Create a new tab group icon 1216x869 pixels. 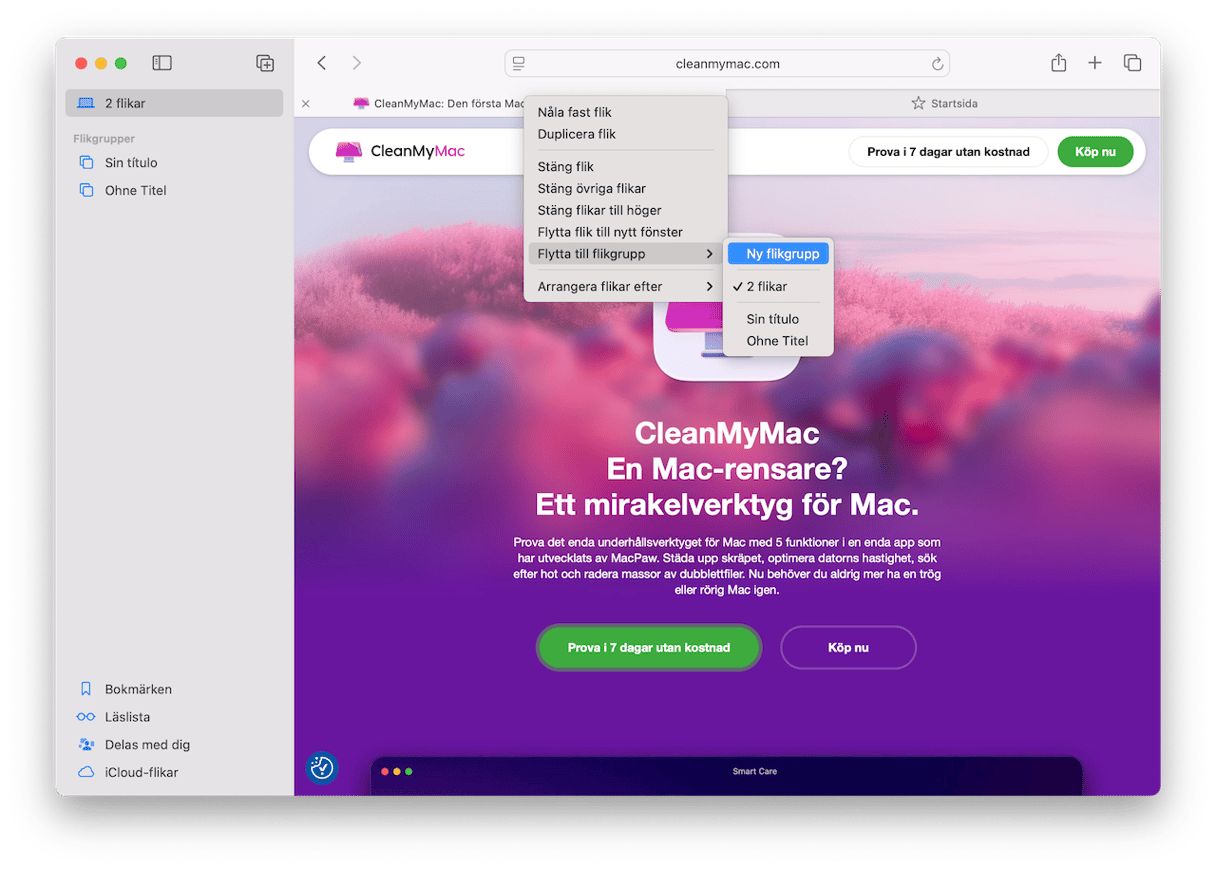click(x=265, y=63)
